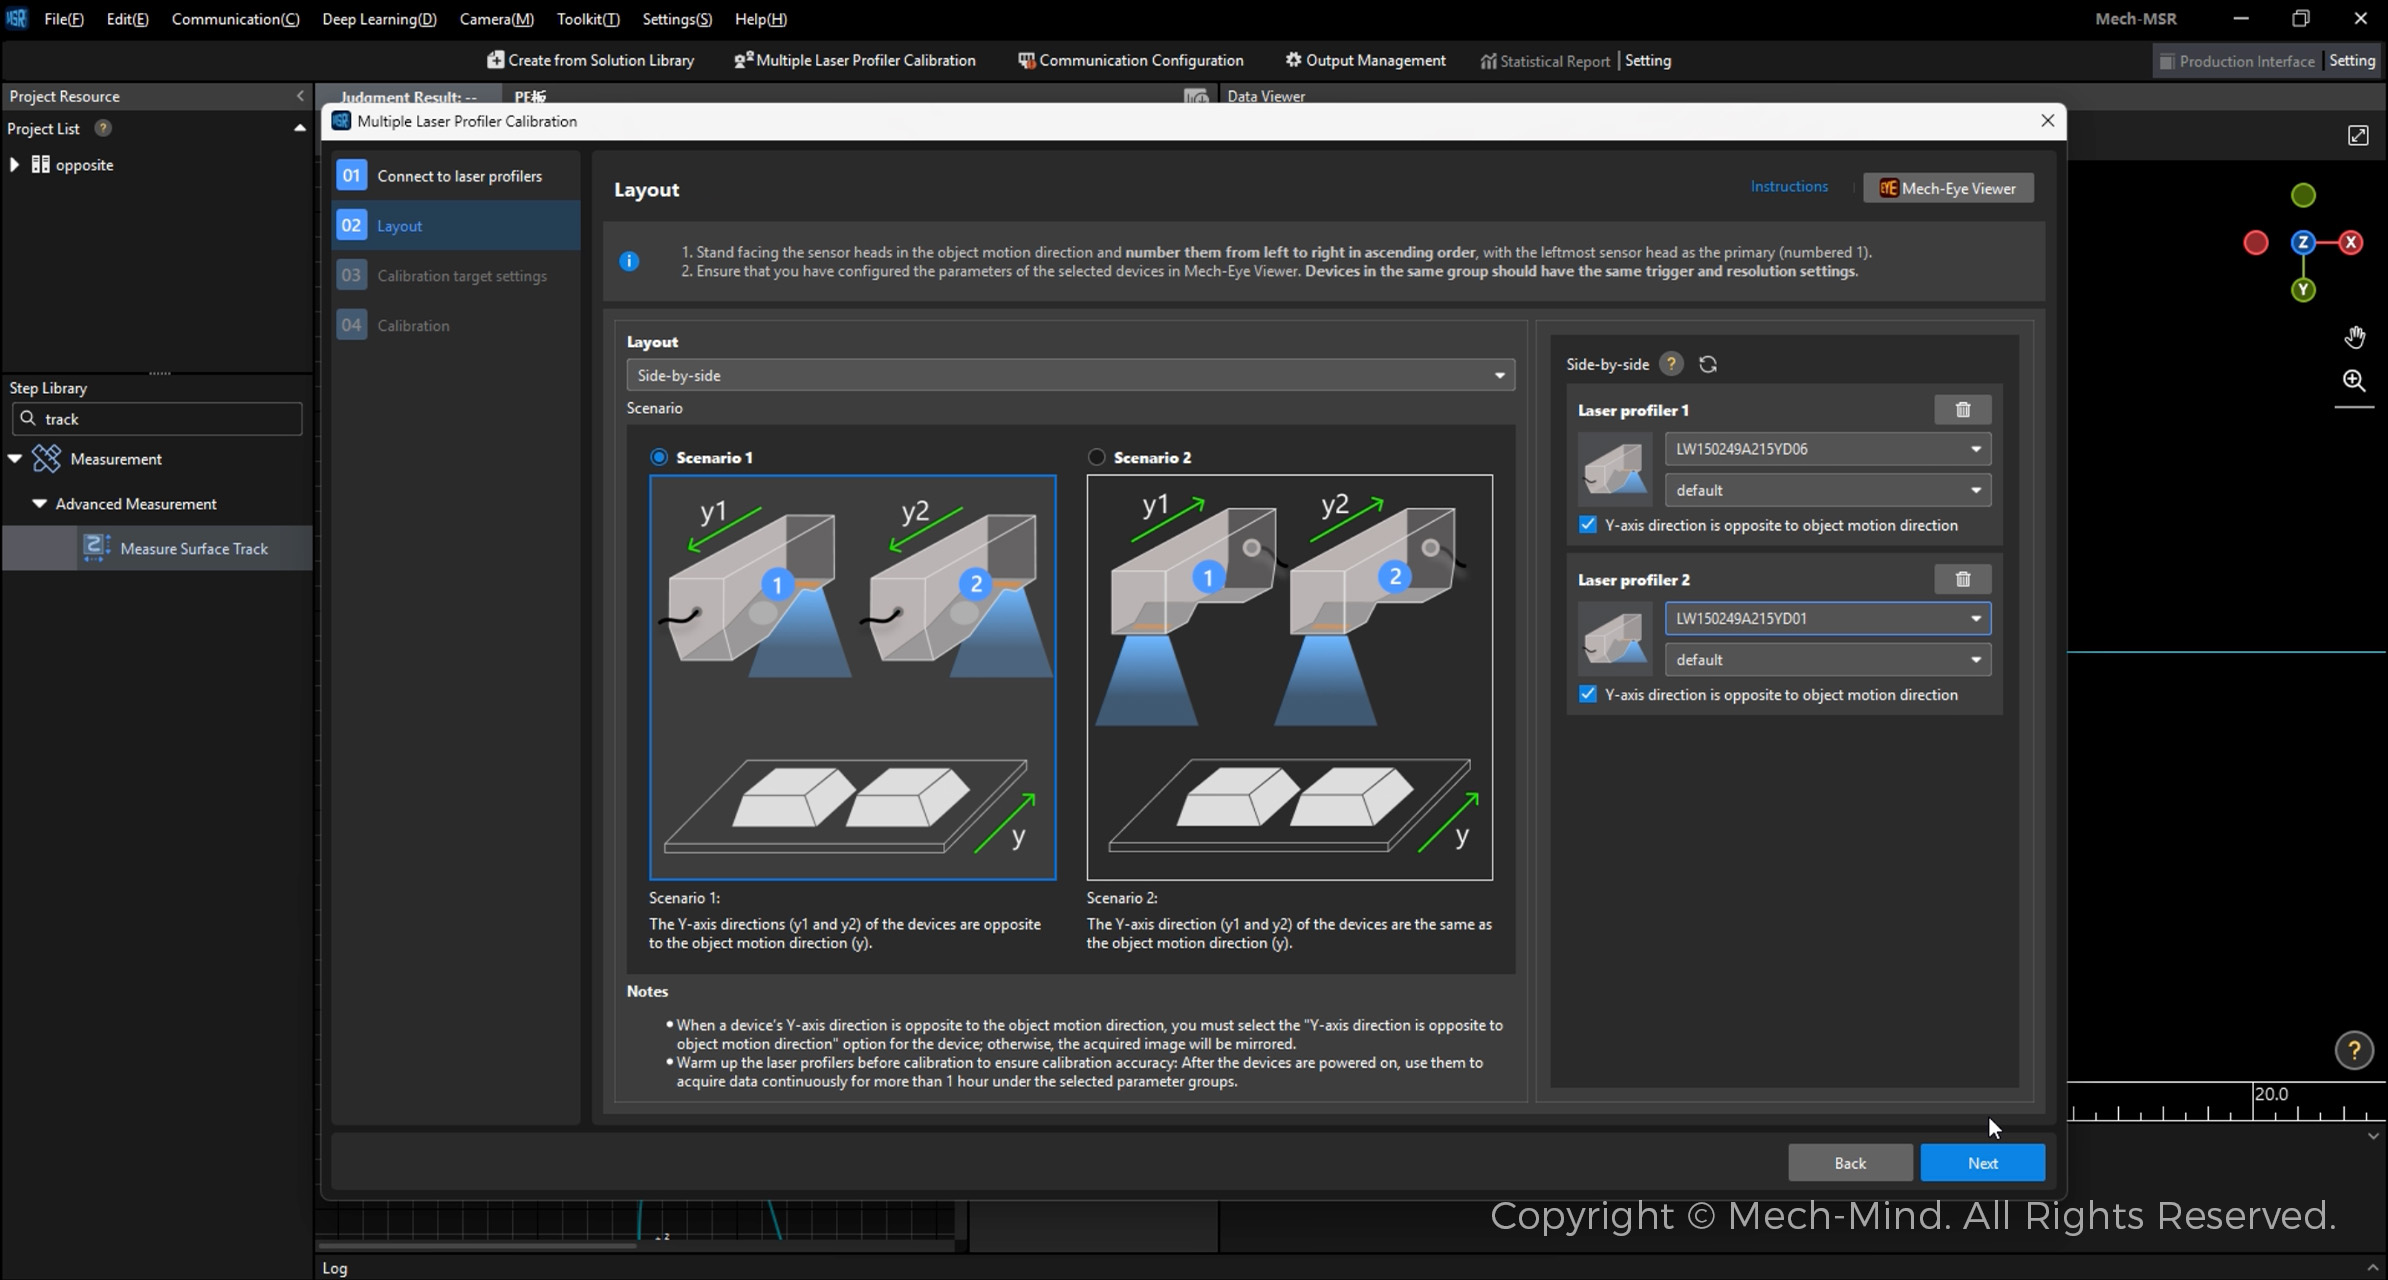Click the round help button in viewer
The image size is (2388, 1280).
tap(2354, 1050)
